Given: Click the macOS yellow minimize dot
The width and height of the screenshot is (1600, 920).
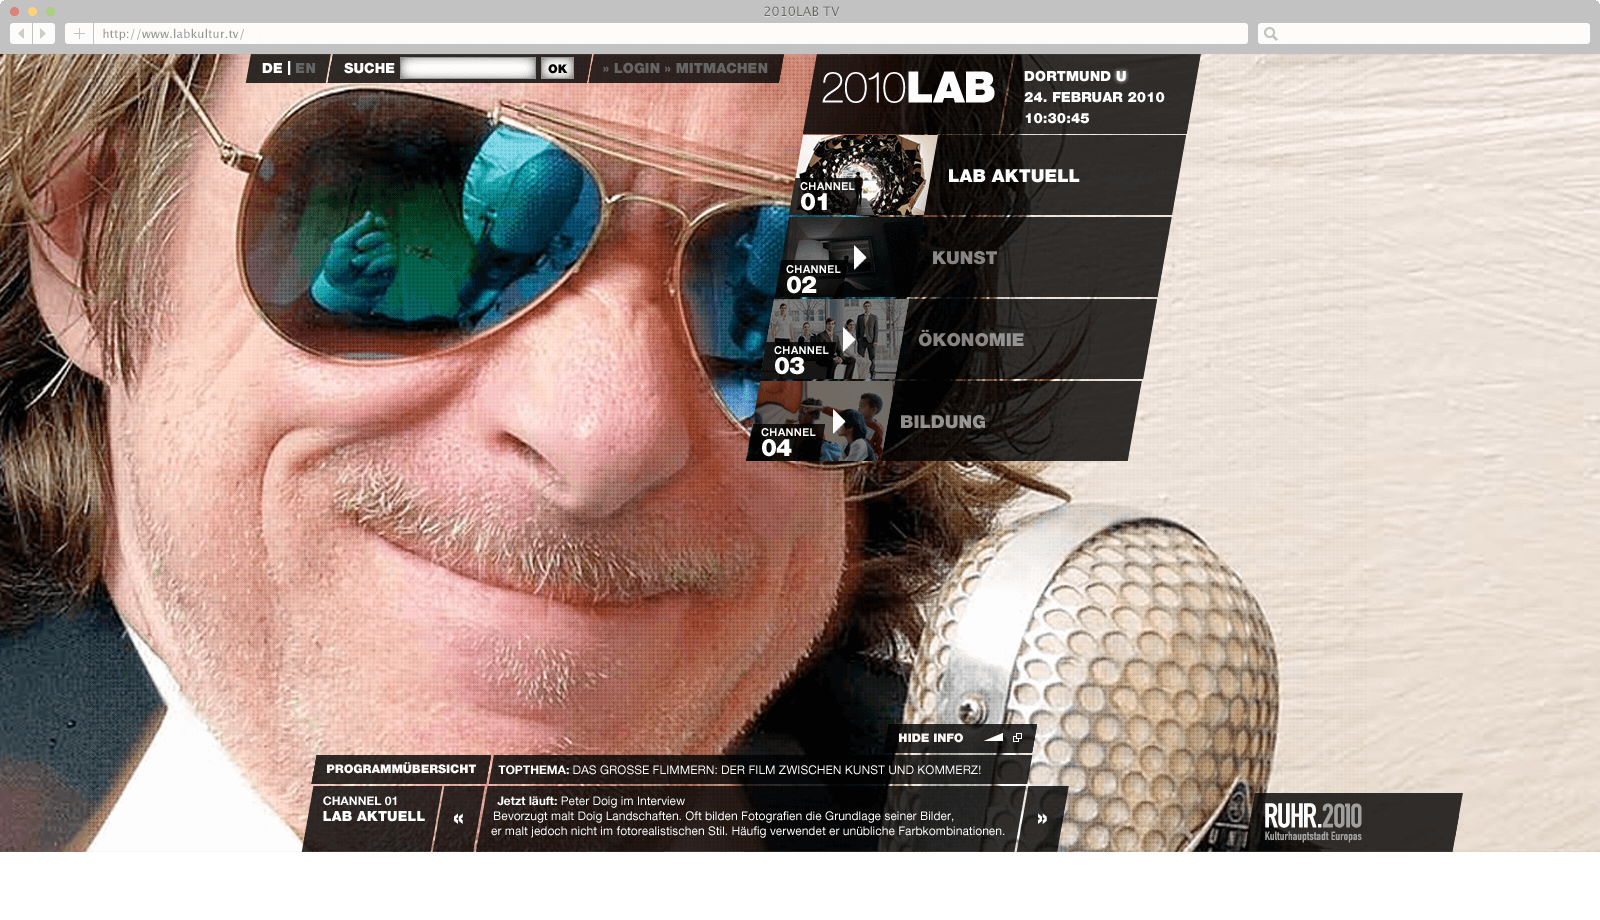Looking at the screenshot, I should point(32,11).
